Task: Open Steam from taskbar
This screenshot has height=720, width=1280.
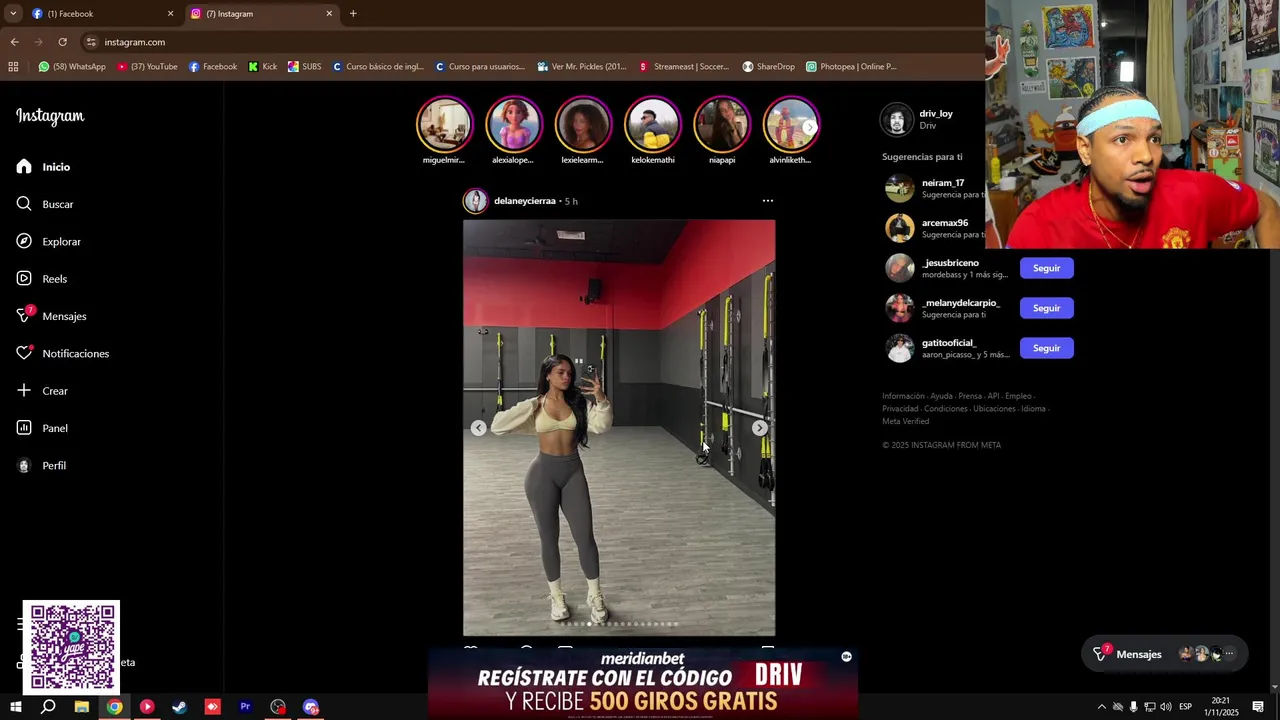Action: (x=180, y=707)
